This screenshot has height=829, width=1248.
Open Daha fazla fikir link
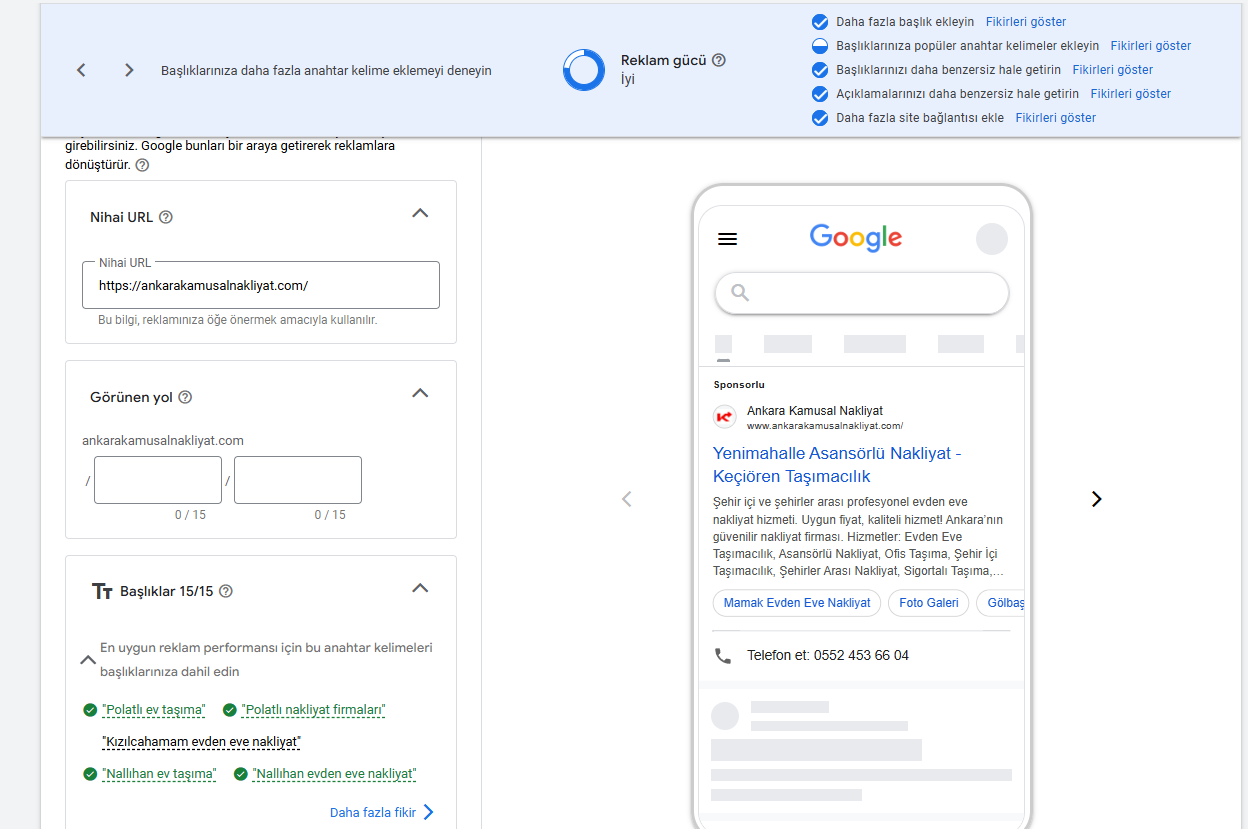[x=373, y=813]
